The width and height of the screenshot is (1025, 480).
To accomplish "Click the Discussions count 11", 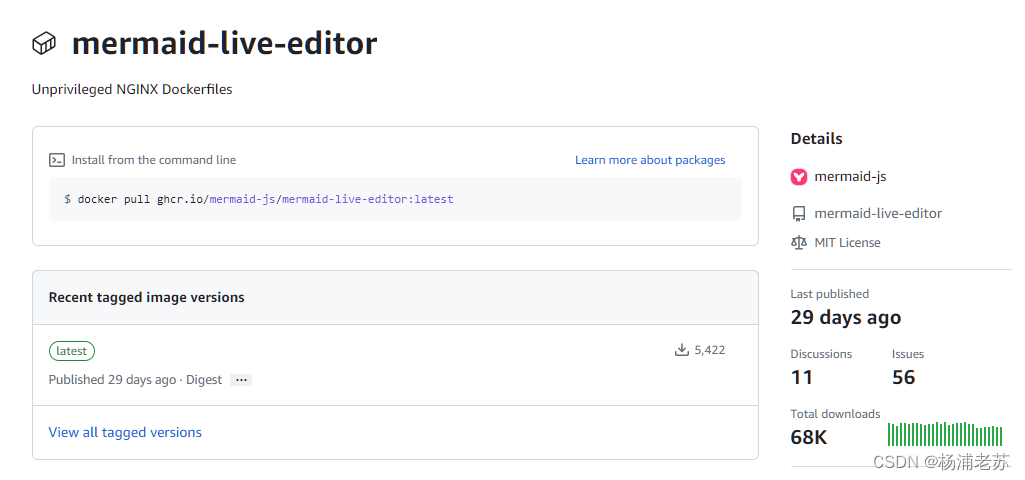I will [x=801, y=377].
